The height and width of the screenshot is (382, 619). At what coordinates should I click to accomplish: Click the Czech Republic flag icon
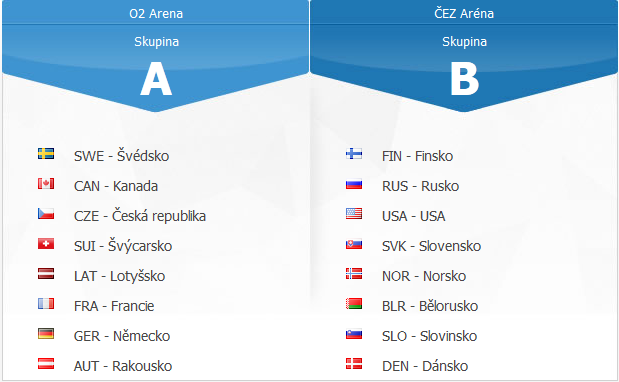tap(46, 213)
